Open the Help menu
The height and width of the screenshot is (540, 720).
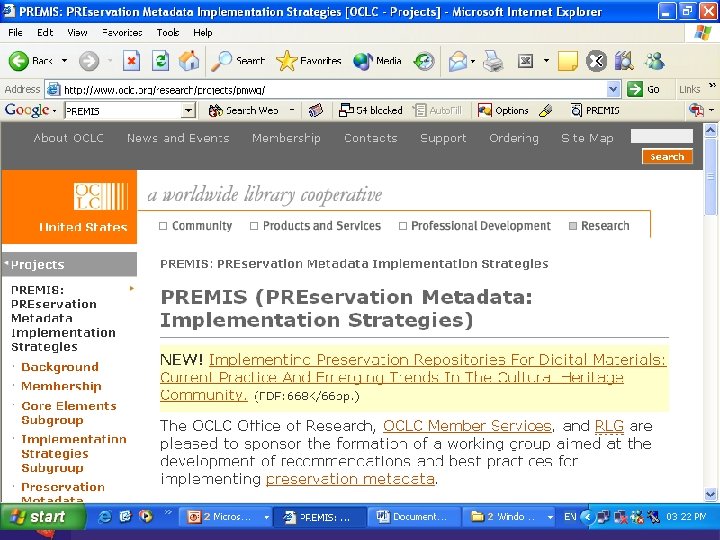pyautogui.click(x=202, y=33)
